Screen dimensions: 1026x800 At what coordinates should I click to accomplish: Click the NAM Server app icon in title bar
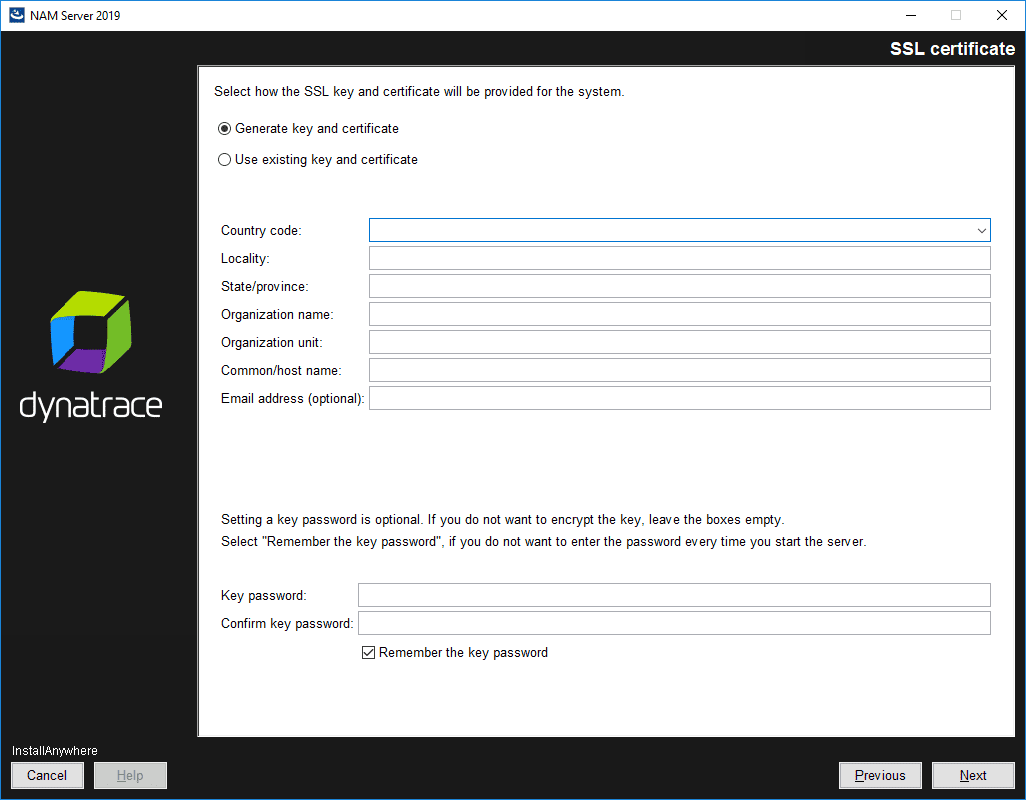pyautogui.click(x=16, y=15)
